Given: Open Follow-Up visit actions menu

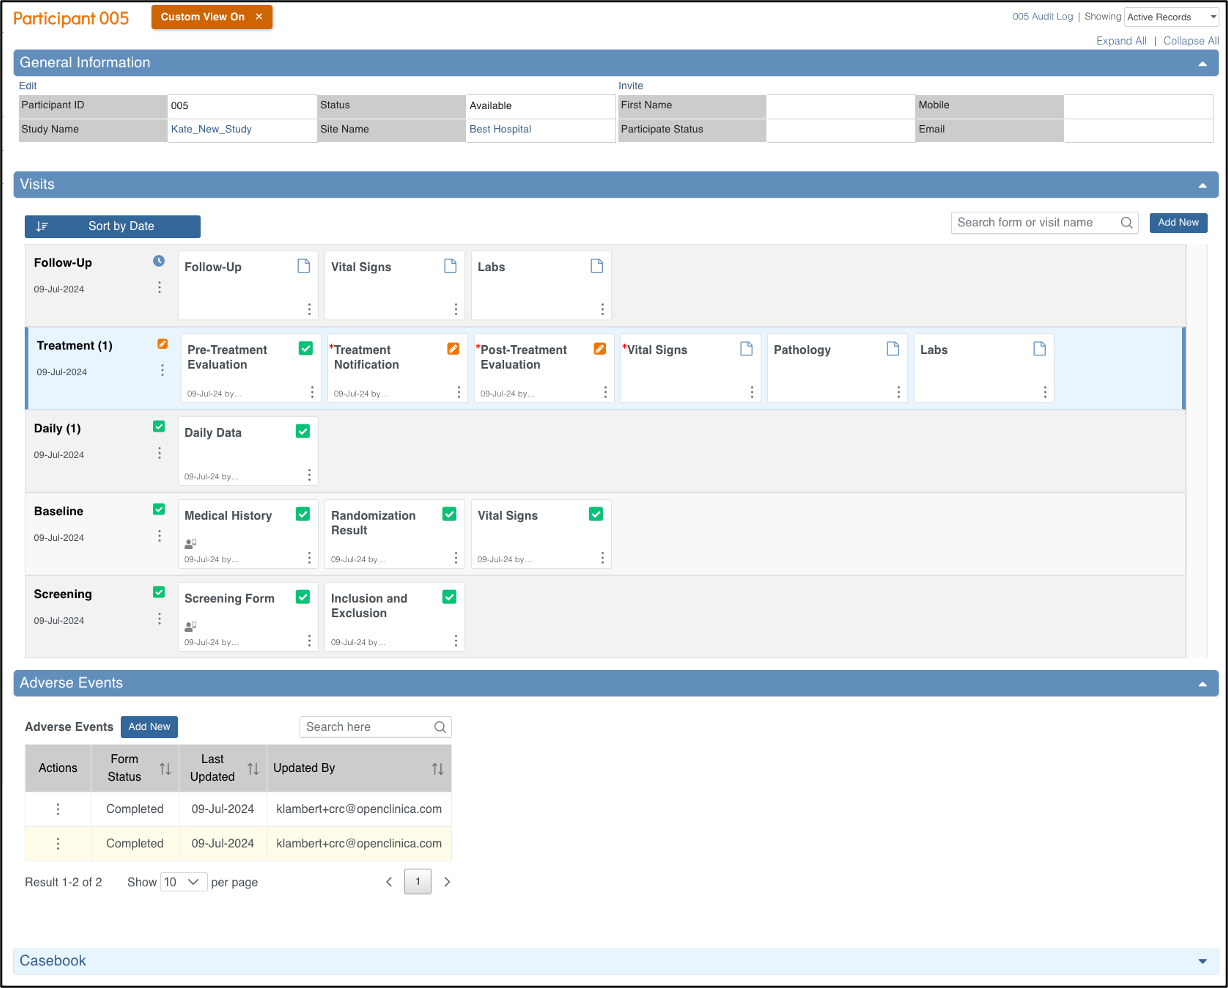Looking at the screenshot, I should [159, 287].
